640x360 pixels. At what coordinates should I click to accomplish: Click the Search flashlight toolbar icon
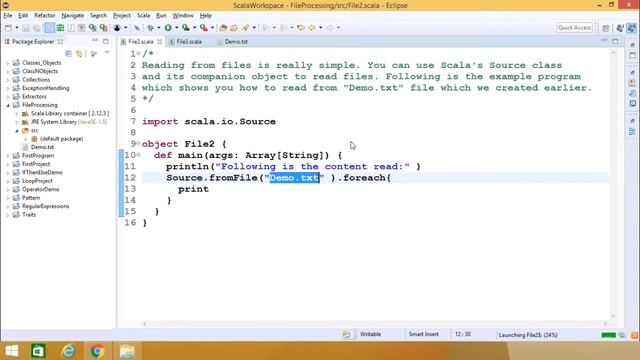point(246,28)
